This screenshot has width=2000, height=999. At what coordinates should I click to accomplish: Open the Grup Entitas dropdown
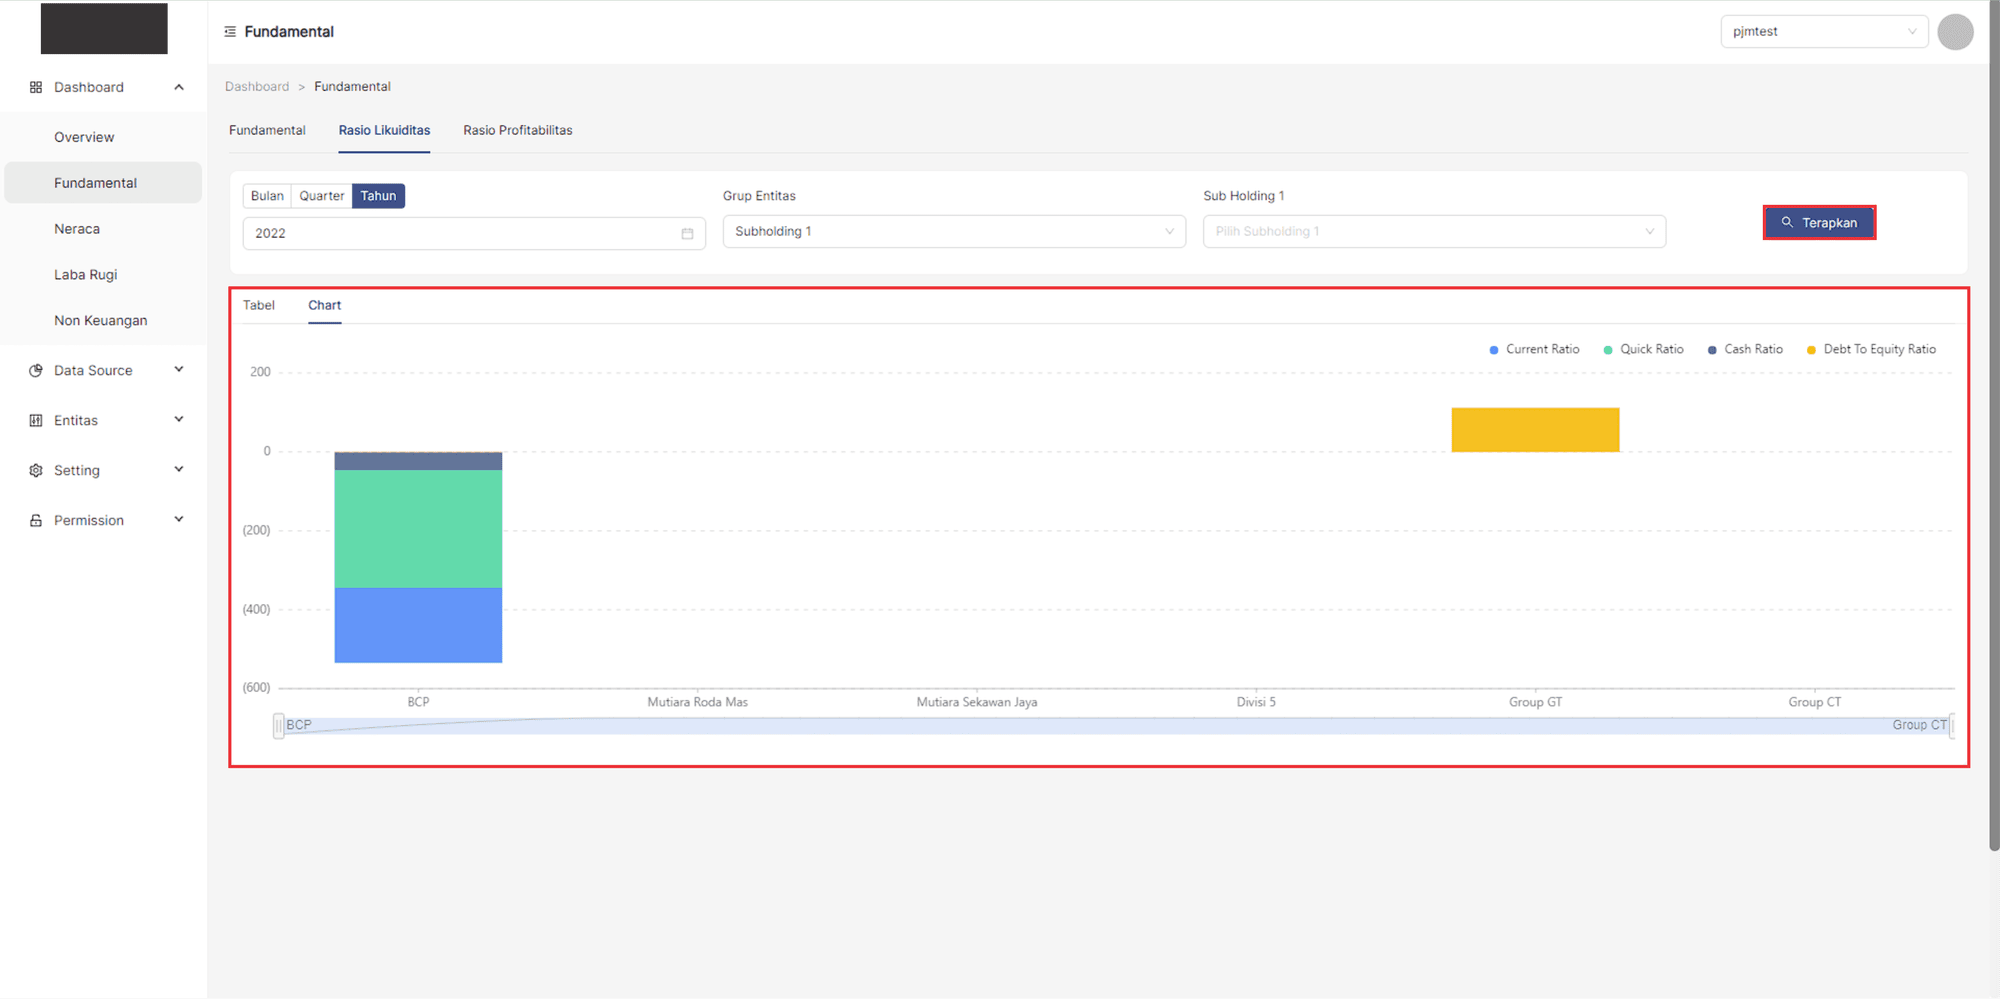pos(953,231)
